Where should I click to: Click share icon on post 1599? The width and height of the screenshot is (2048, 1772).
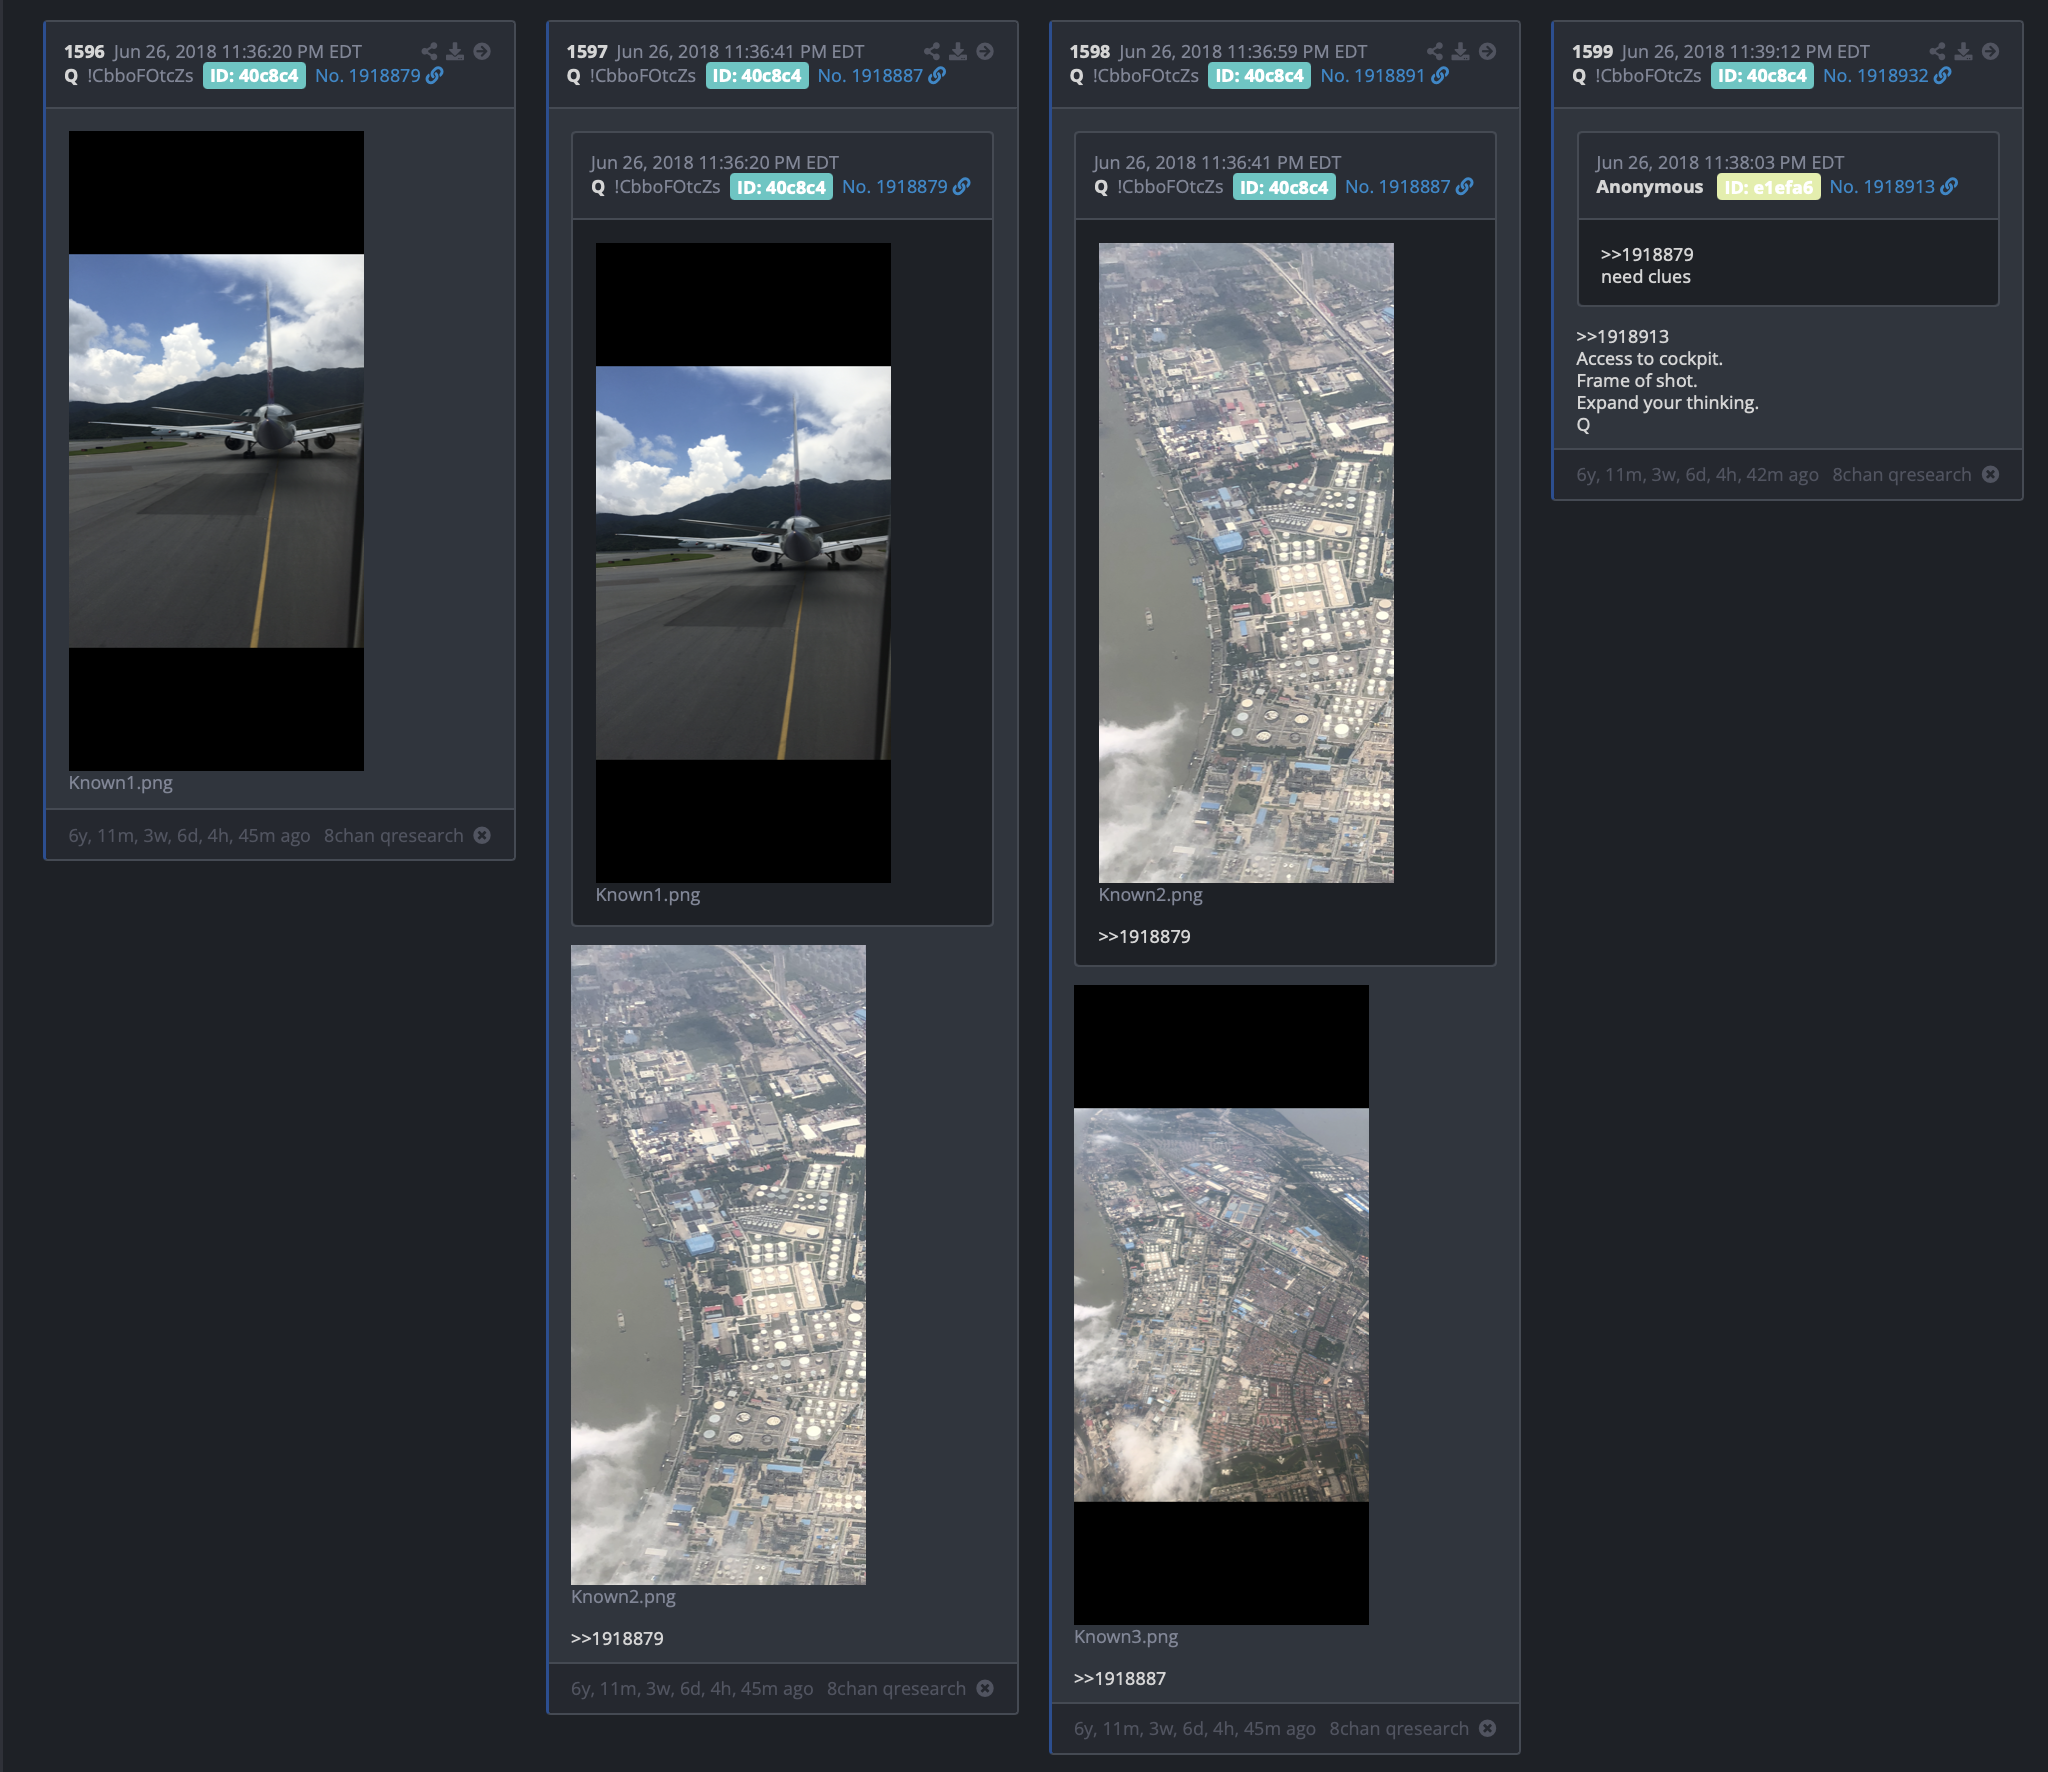click(1938, 51)
